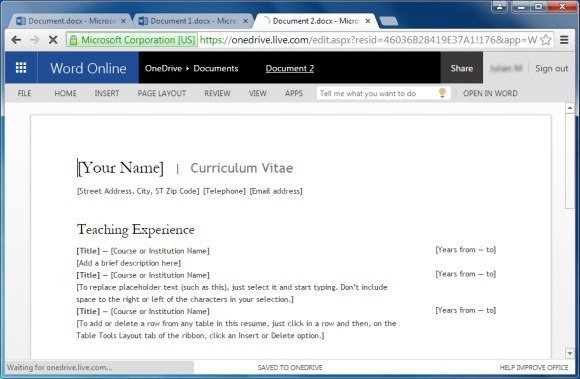Stop page loading with X button
580x379 pixels.
click(x=53, y=40)
